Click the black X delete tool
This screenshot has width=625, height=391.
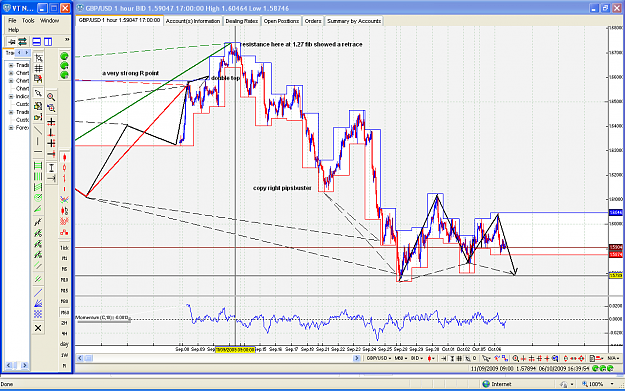click(x=38, y=328)
